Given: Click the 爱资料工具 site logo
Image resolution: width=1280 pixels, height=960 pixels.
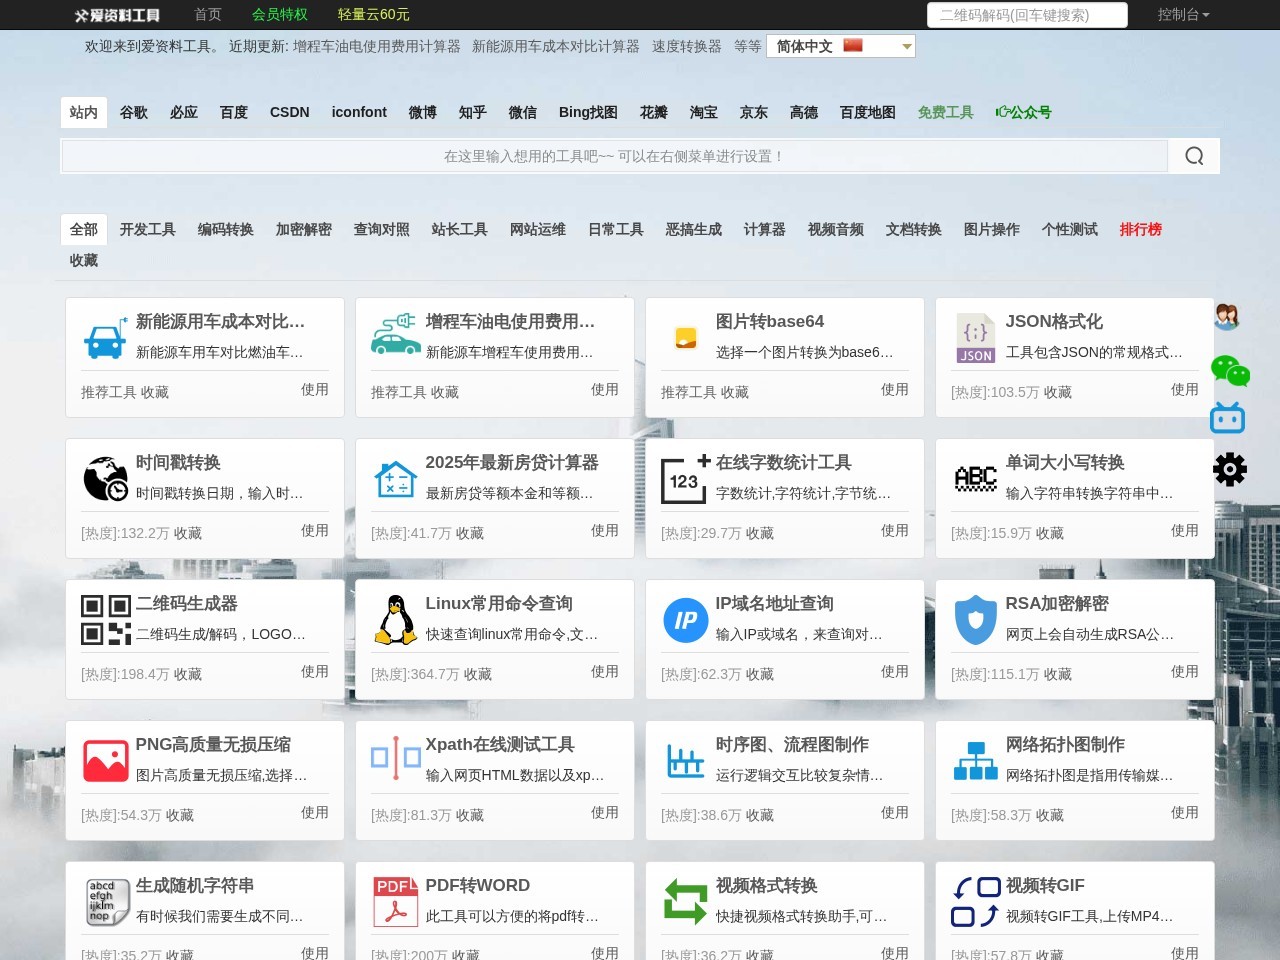Looking at the screenshot, I should pos(117,15).
